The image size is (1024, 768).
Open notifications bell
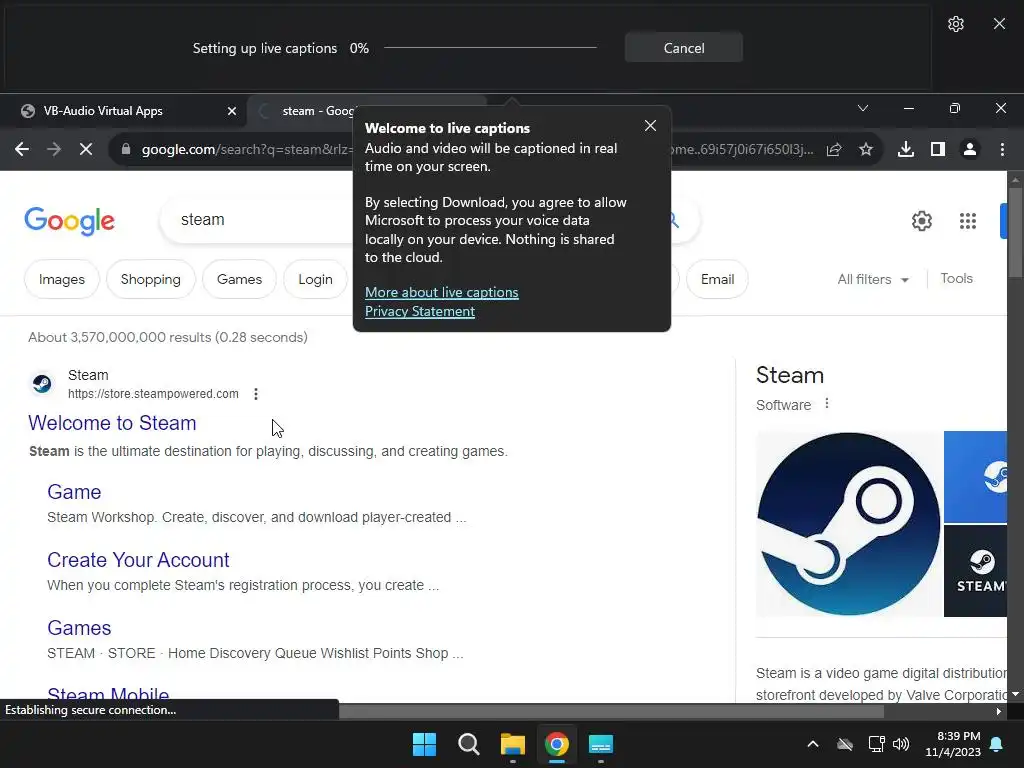[x=997, y=744]
